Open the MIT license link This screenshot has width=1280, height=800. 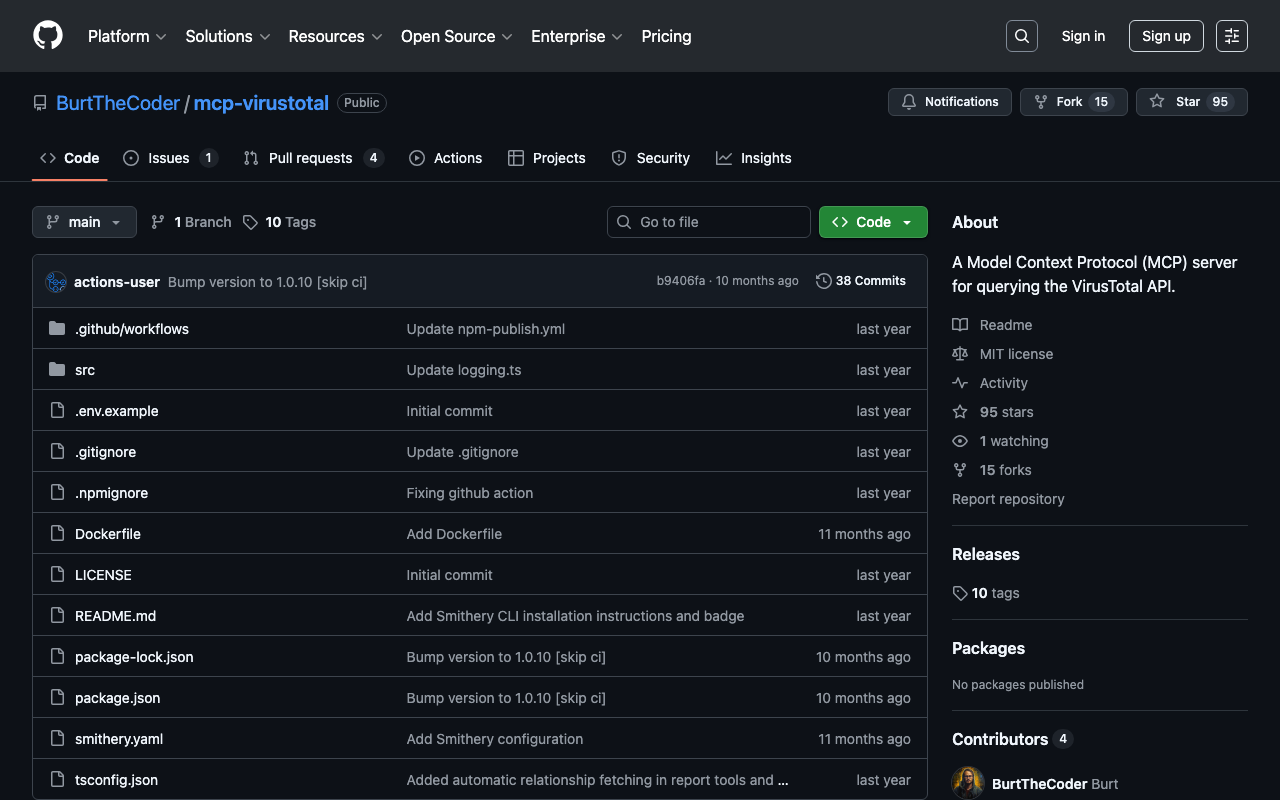tap(1016, 354)
